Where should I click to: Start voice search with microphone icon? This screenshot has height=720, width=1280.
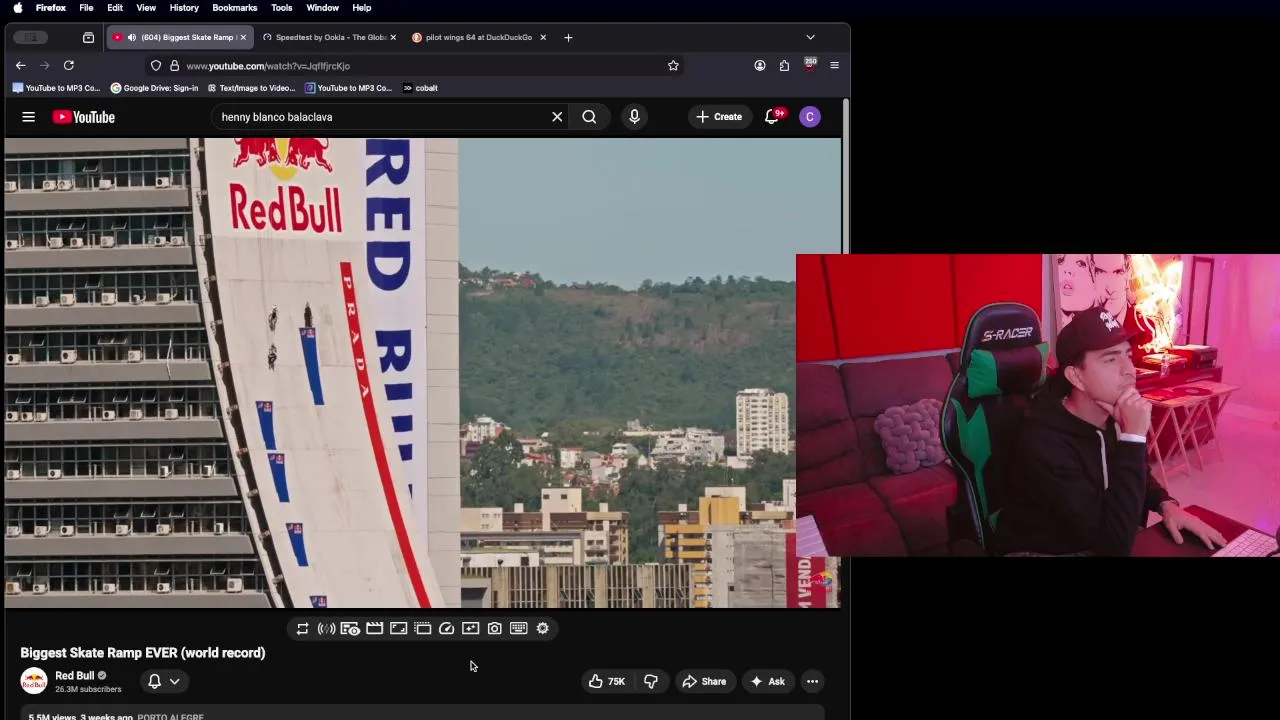634,117
